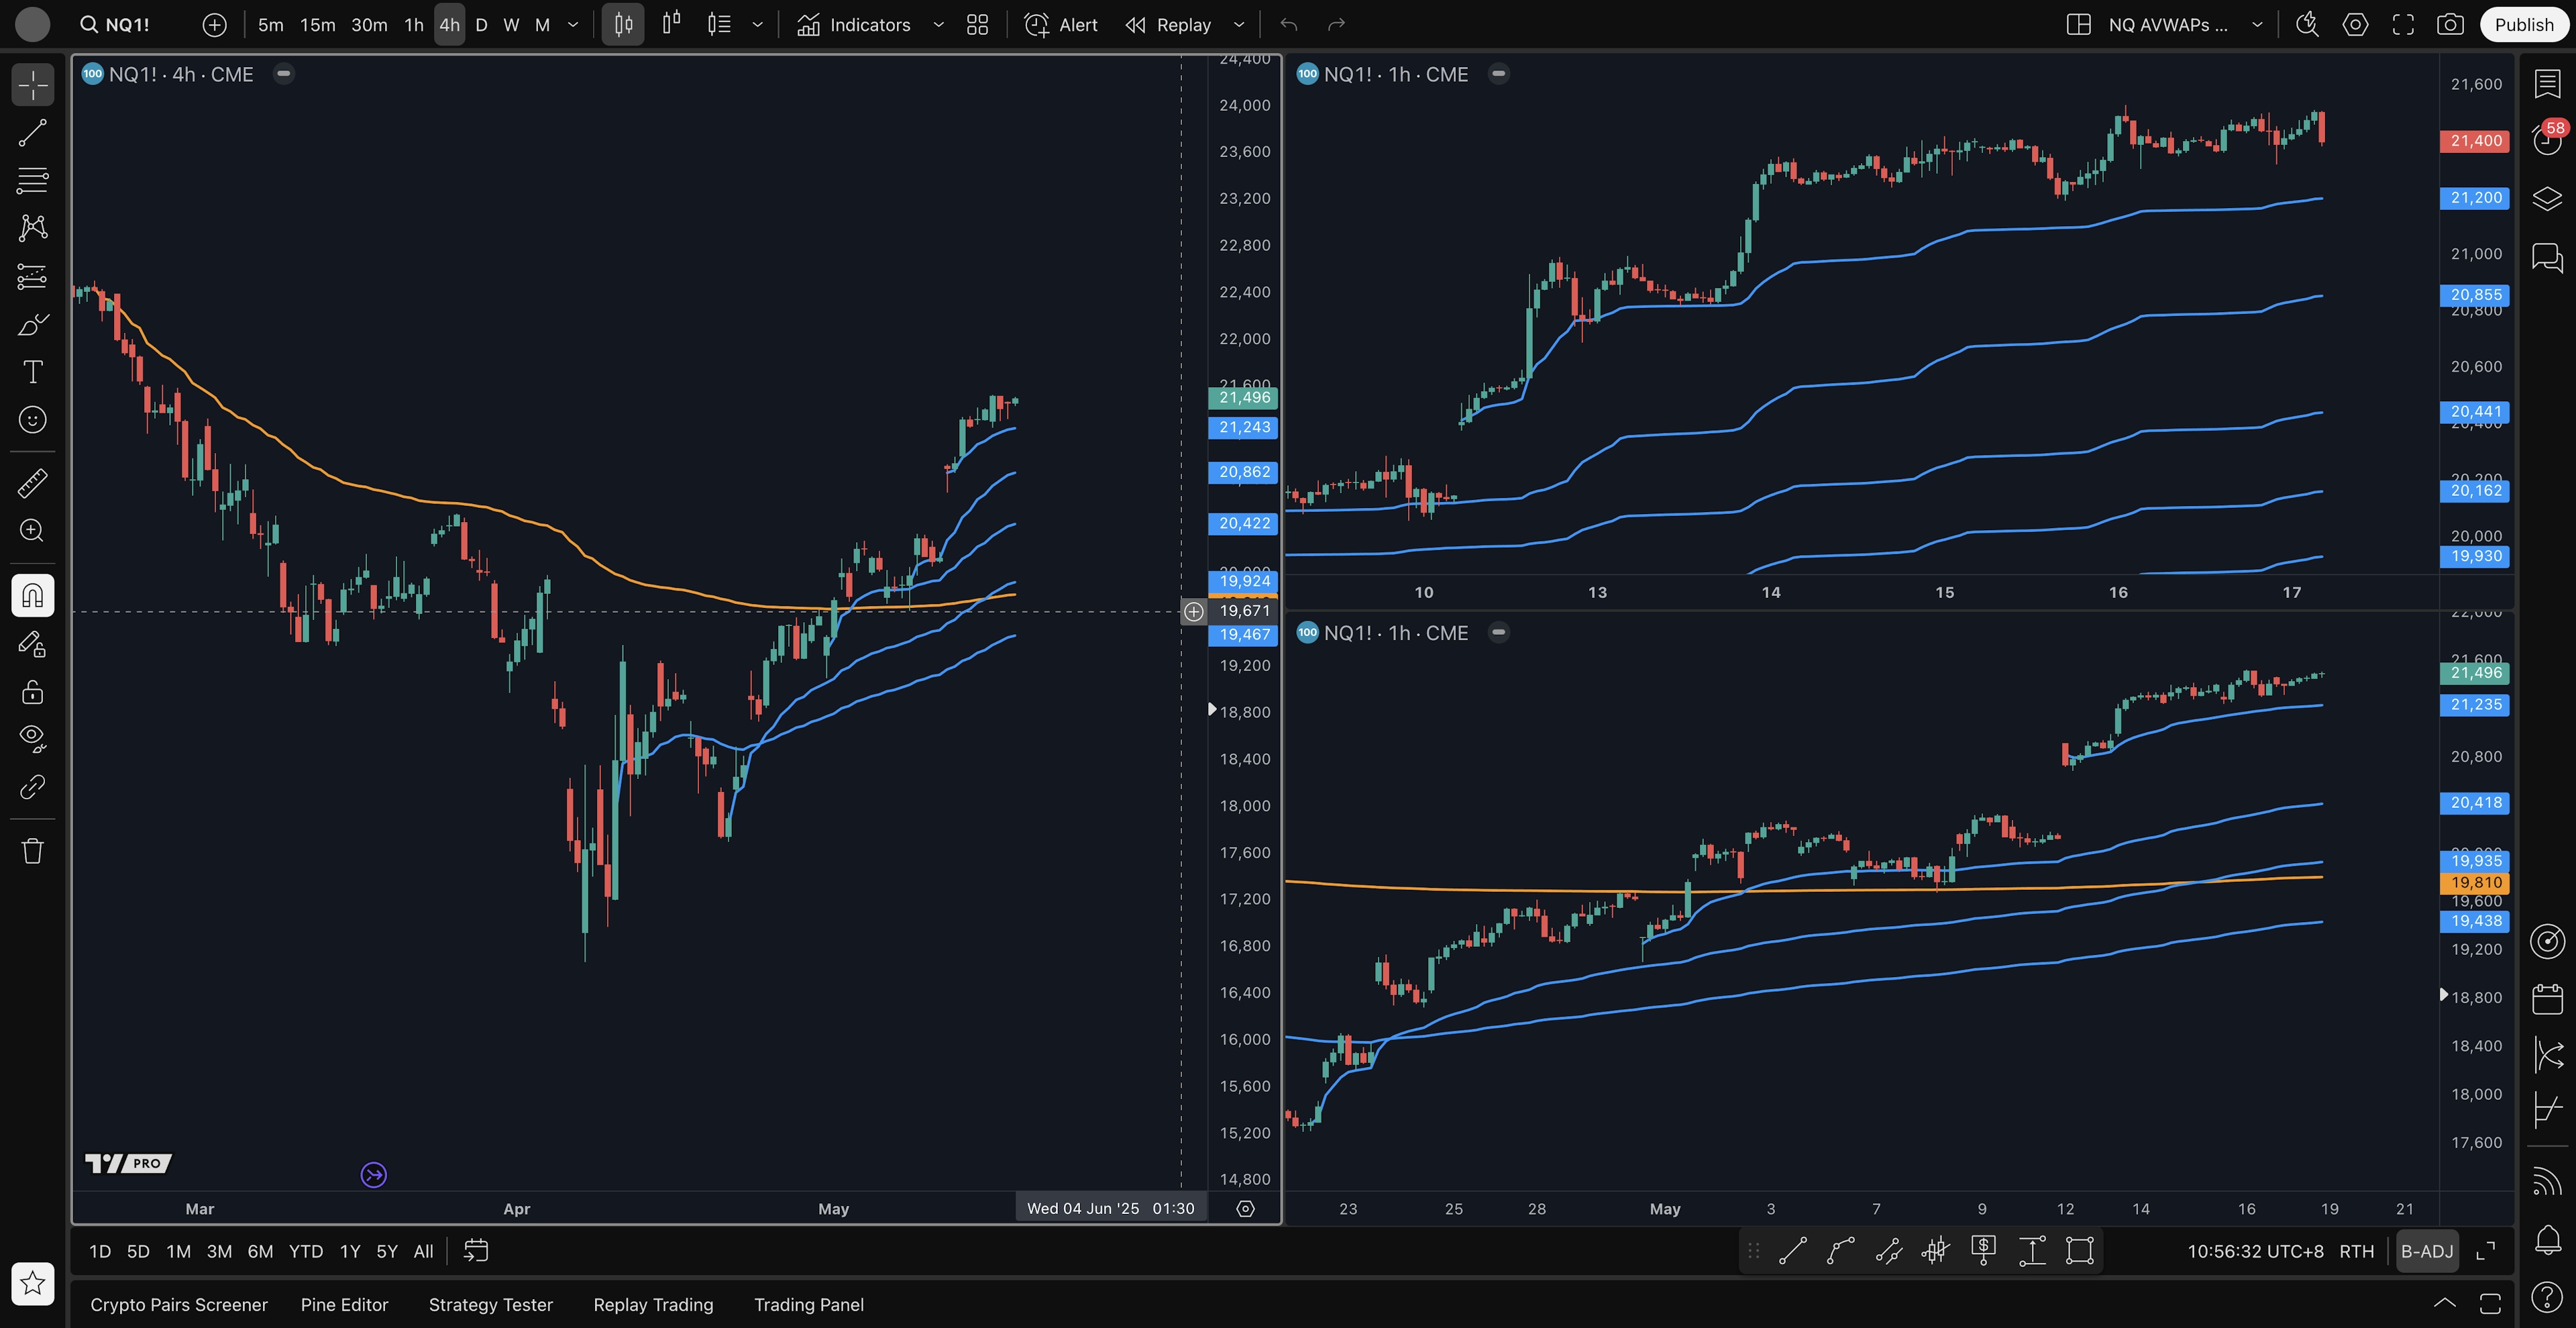Toggle lock all drawing tools
Screen dimensions: 2576x1328
coord(32,692)
